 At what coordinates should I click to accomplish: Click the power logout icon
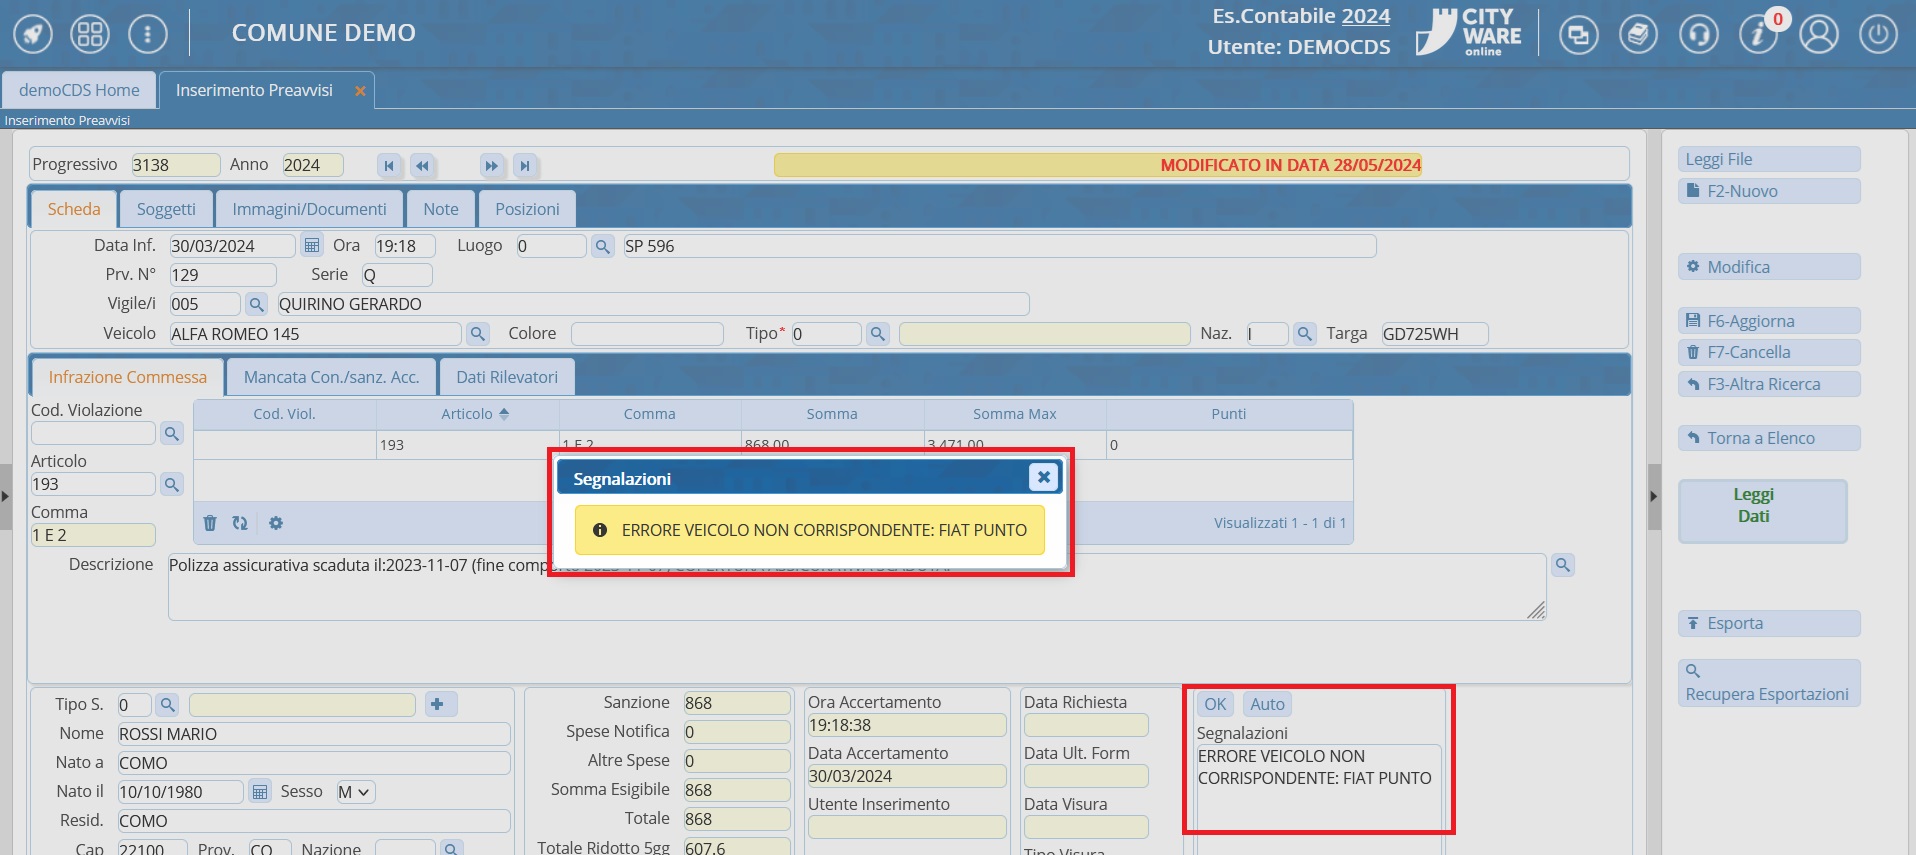click(1878, 34)
